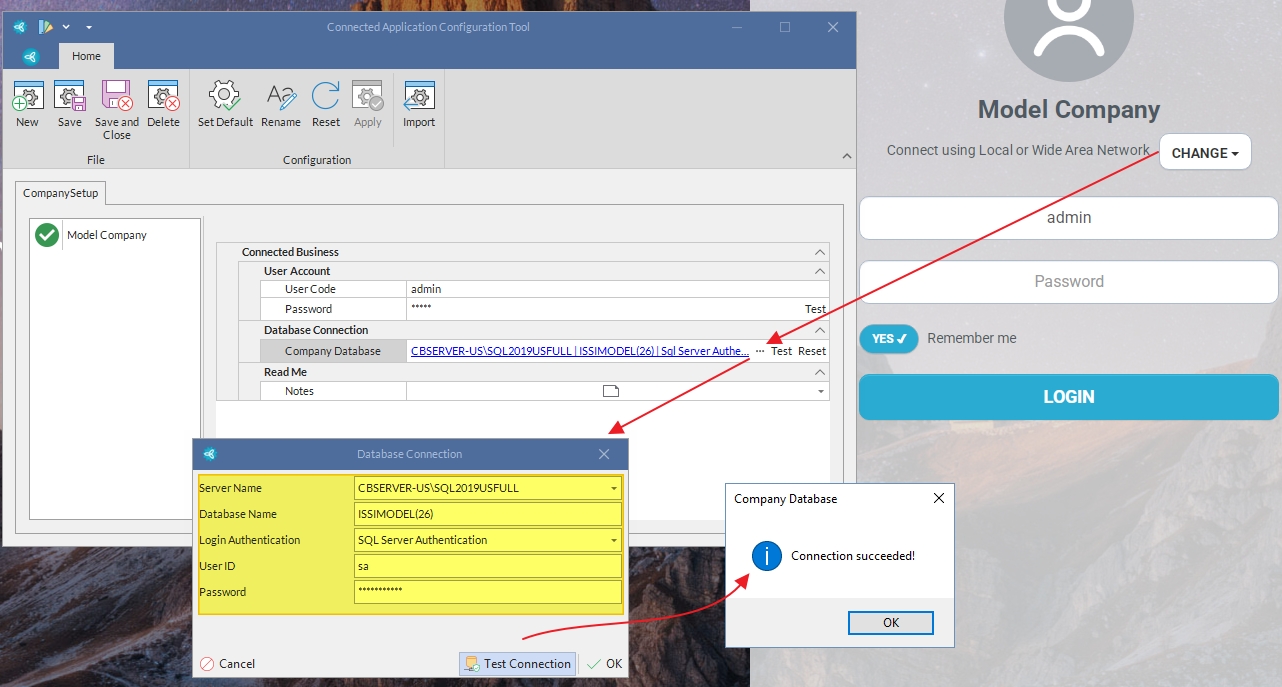Click Save and Close icon
This screenshot has height=687, width=1282.
point(116,98)
